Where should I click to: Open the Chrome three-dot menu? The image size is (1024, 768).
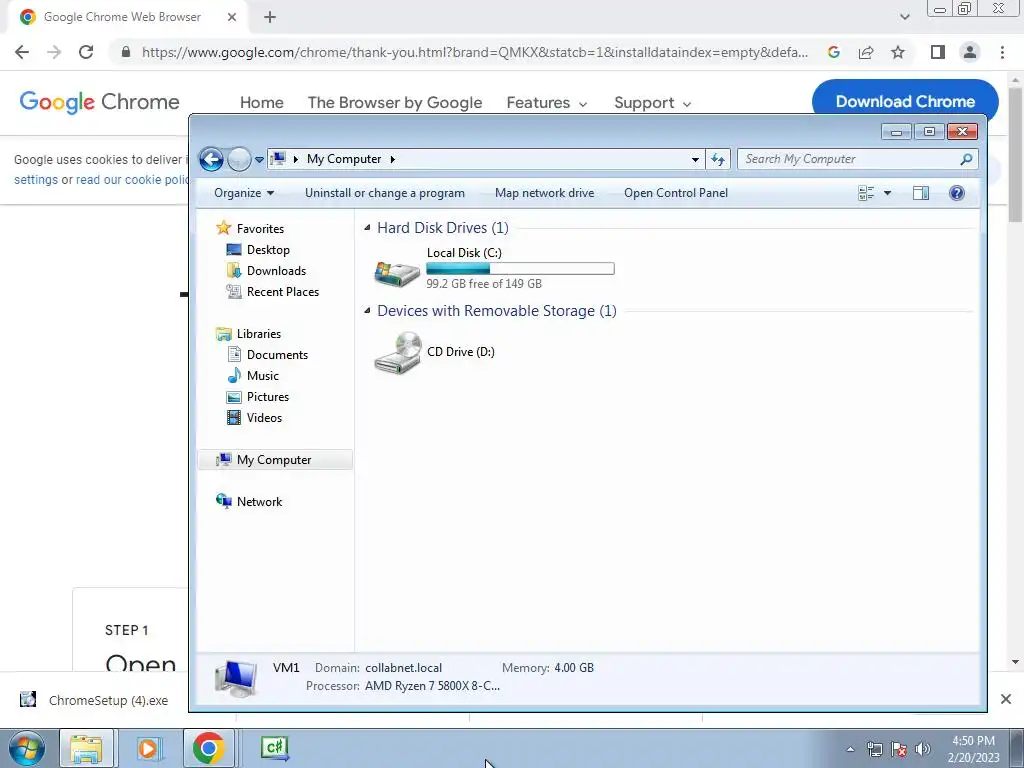(x=1002, y=52)
